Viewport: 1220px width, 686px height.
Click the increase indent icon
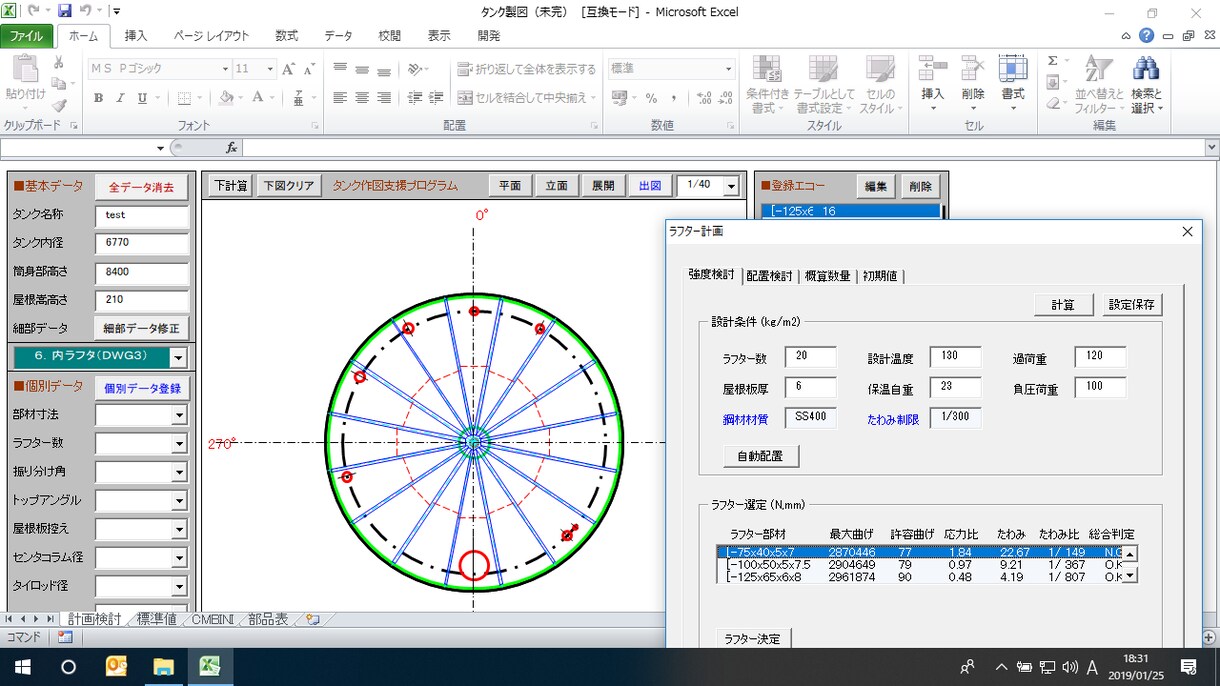436,98
